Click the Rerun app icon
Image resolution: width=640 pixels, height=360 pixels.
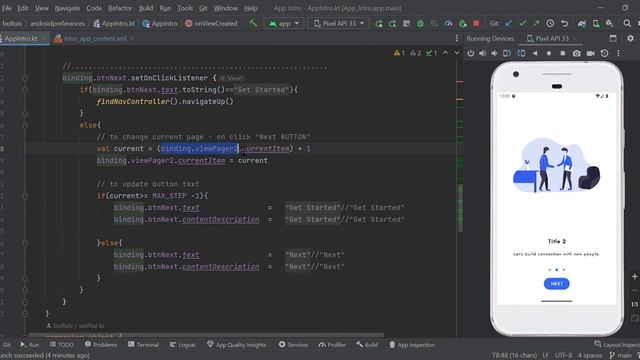[x=379, y=24]
